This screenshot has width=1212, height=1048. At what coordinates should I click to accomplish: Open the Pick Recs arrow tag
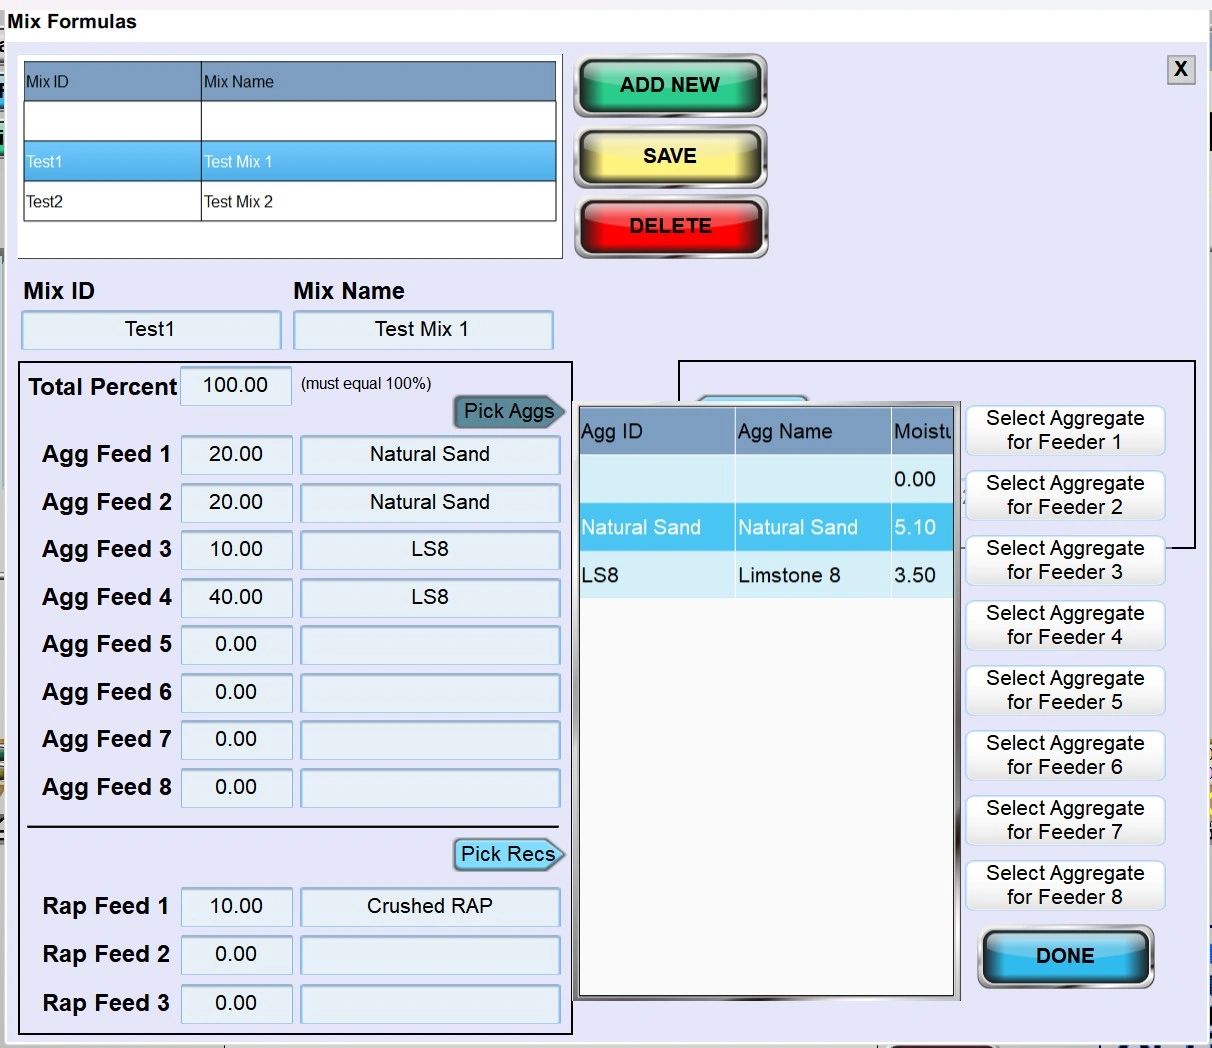click(x=508, y=854)
